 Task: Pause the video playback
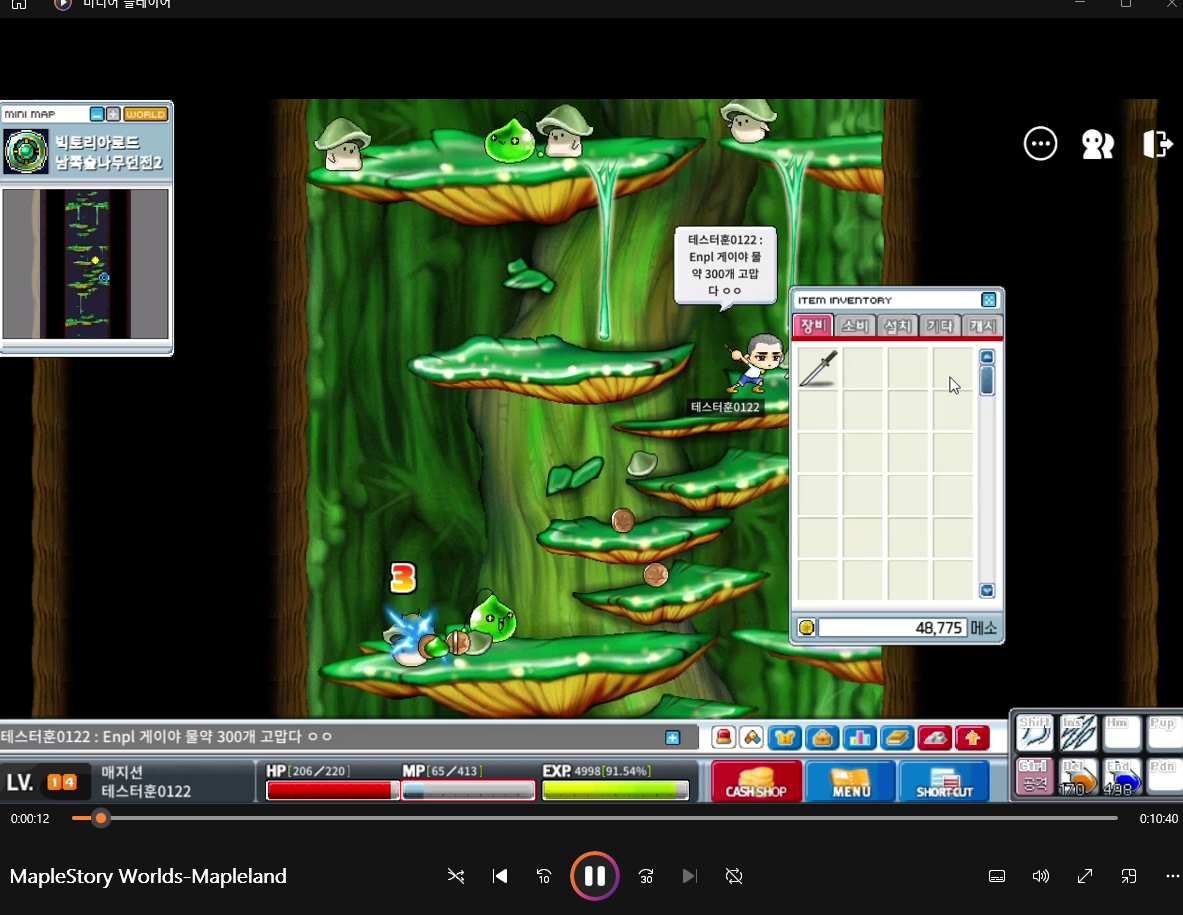point(594,876)
